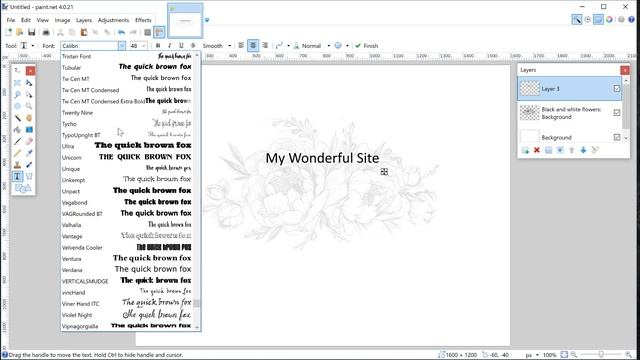Toggle Underline formatting

click(x=181, y=46)
